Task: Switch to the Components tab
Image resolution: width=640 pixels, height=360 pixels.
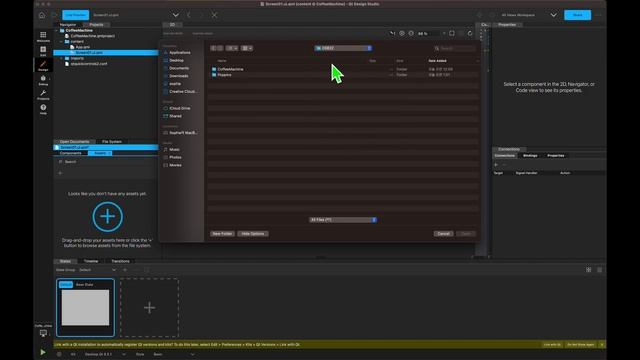Action: pyautogui.click(x=71, y=153)
